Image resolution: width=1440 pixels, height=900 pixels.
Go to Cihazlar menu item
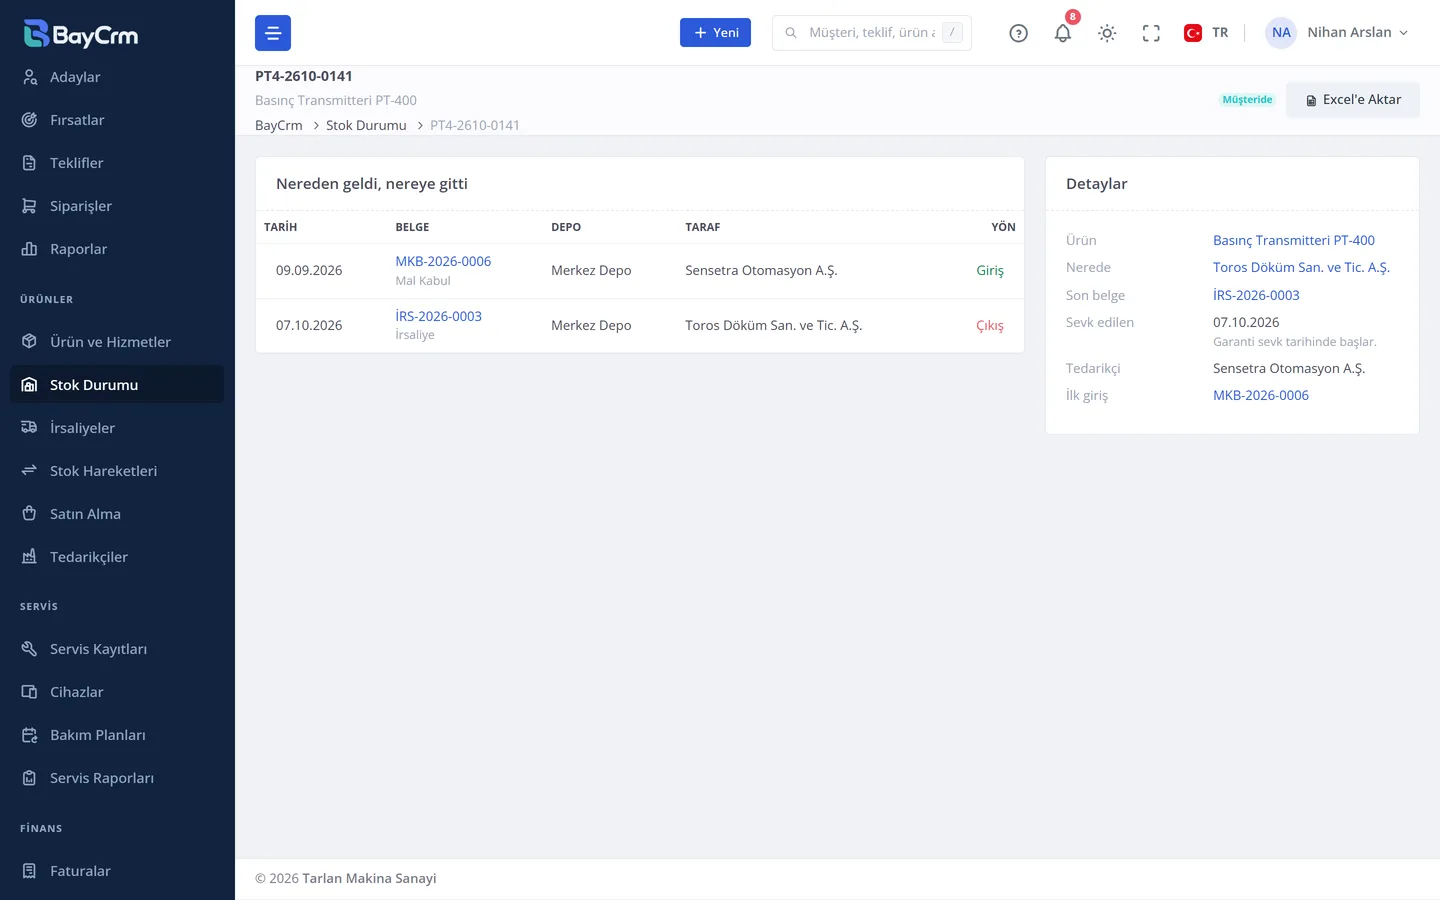(117, 692)
